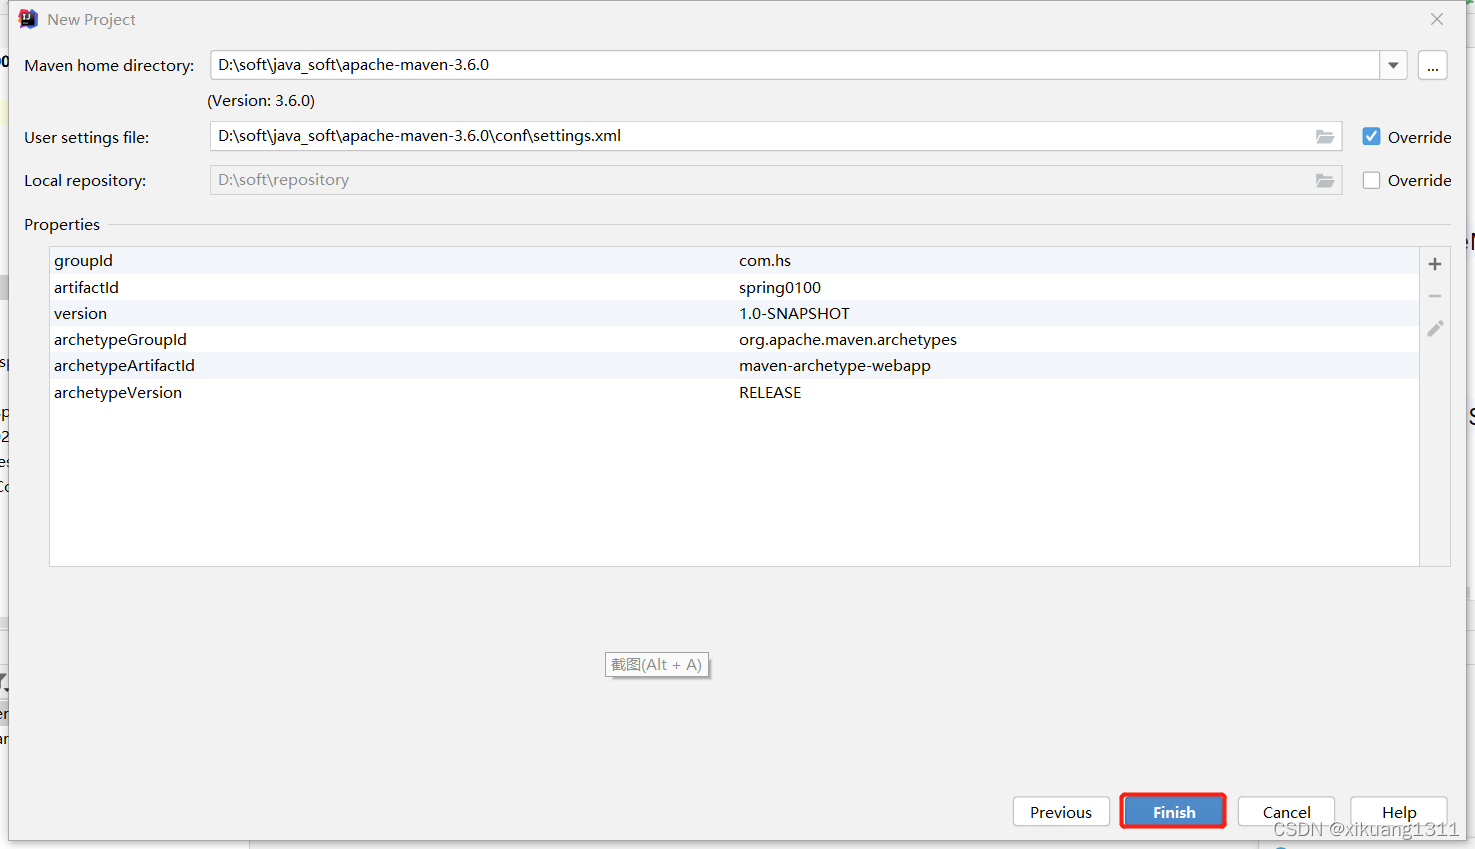Click the Finish button
The width and height of the screenshot is (1475, 849).
1173,811
